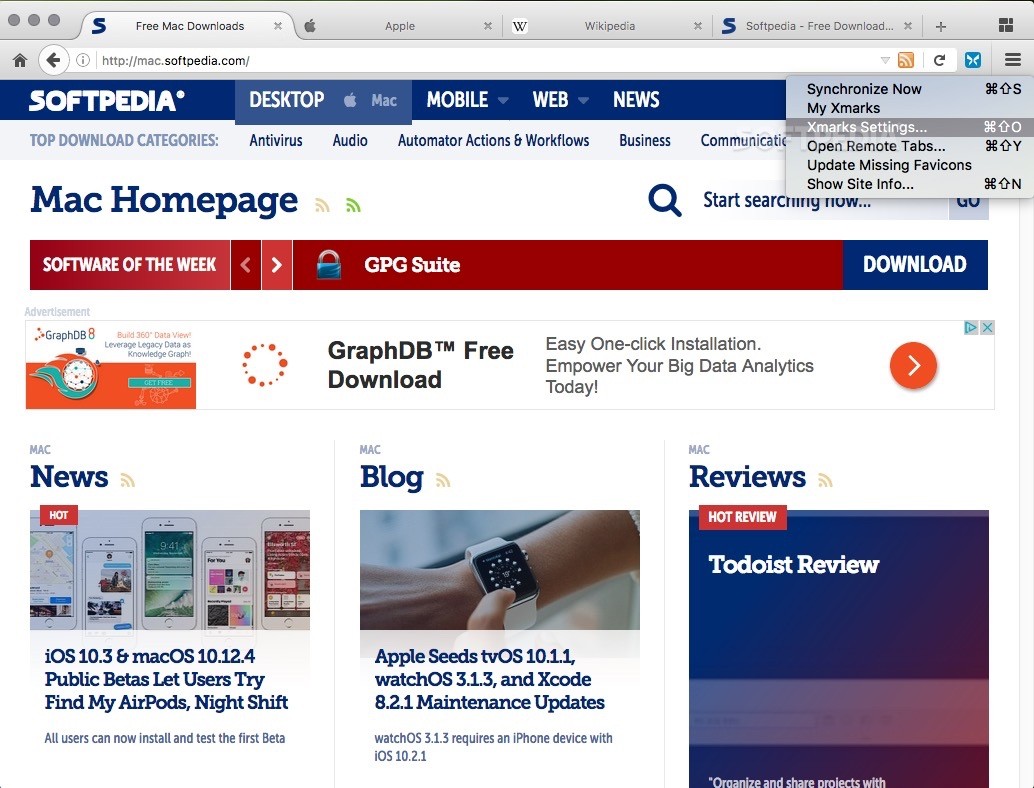View site information icon in address bar
The height and width of the screenshot is (788, 1034).
tap(82, 61)
